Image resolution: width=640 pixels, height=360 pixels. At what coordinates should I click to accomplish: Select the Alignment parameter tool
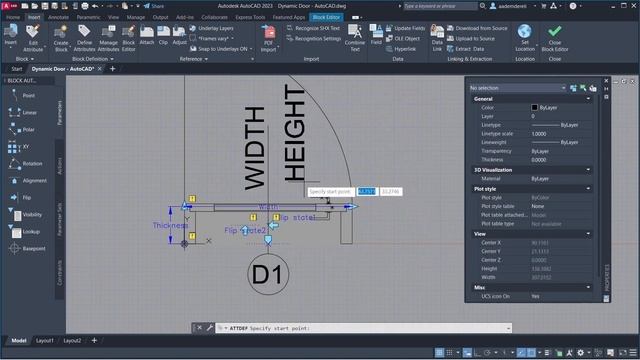[x=28, y=180]
